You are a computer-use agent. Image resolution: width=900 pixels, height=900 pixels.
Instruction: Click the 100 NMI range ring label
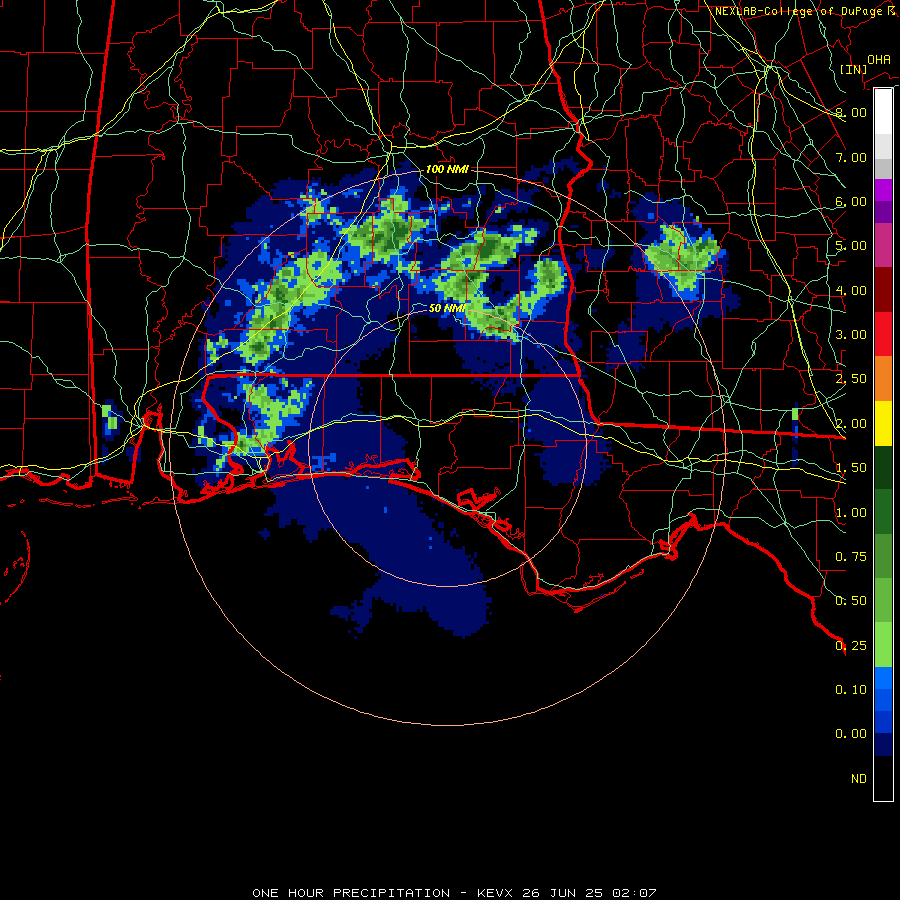(x=447, y=169)
